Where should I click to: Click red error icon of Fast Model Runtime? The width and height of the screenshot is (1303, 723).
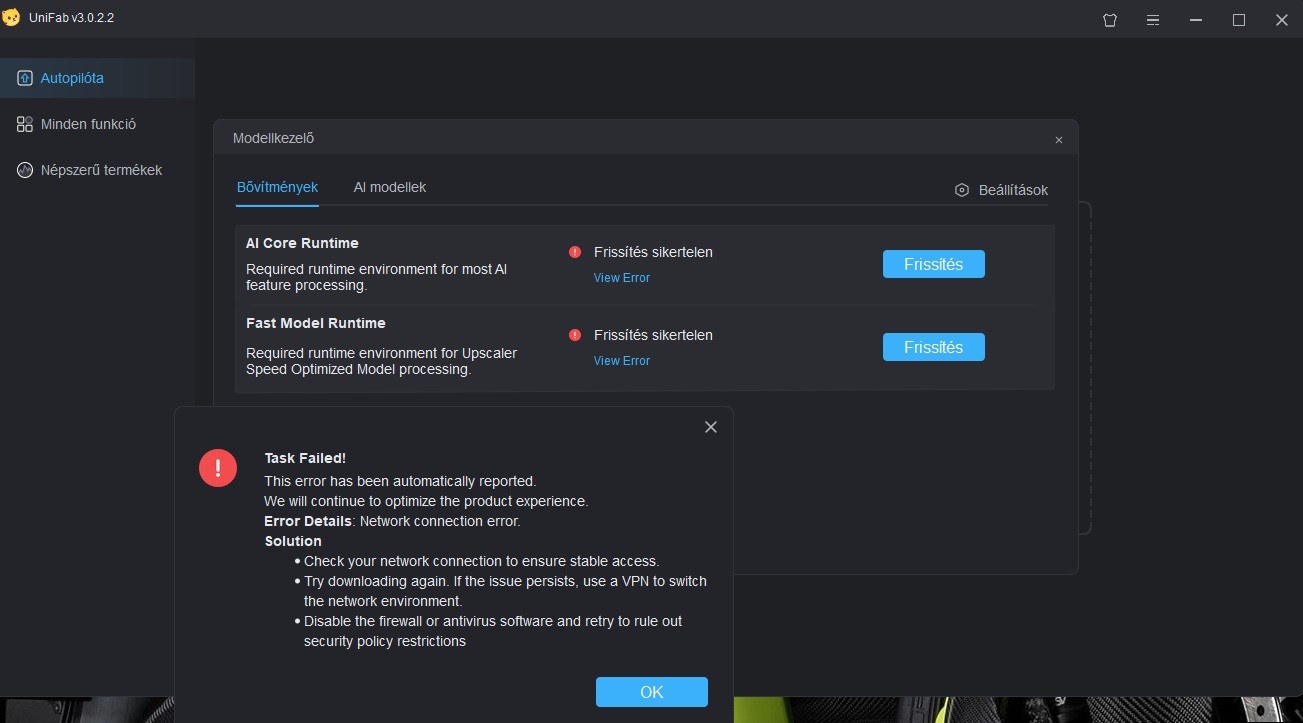coord(575,335)
